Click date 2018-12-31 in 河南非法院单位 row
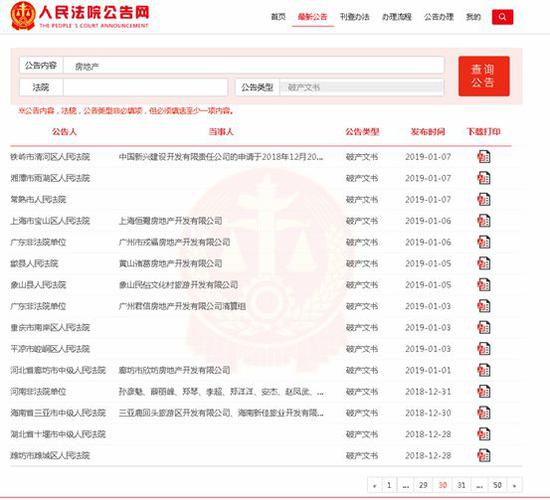Image resolution: width=550 pixels, height=500 pixels. pos(428,392)
